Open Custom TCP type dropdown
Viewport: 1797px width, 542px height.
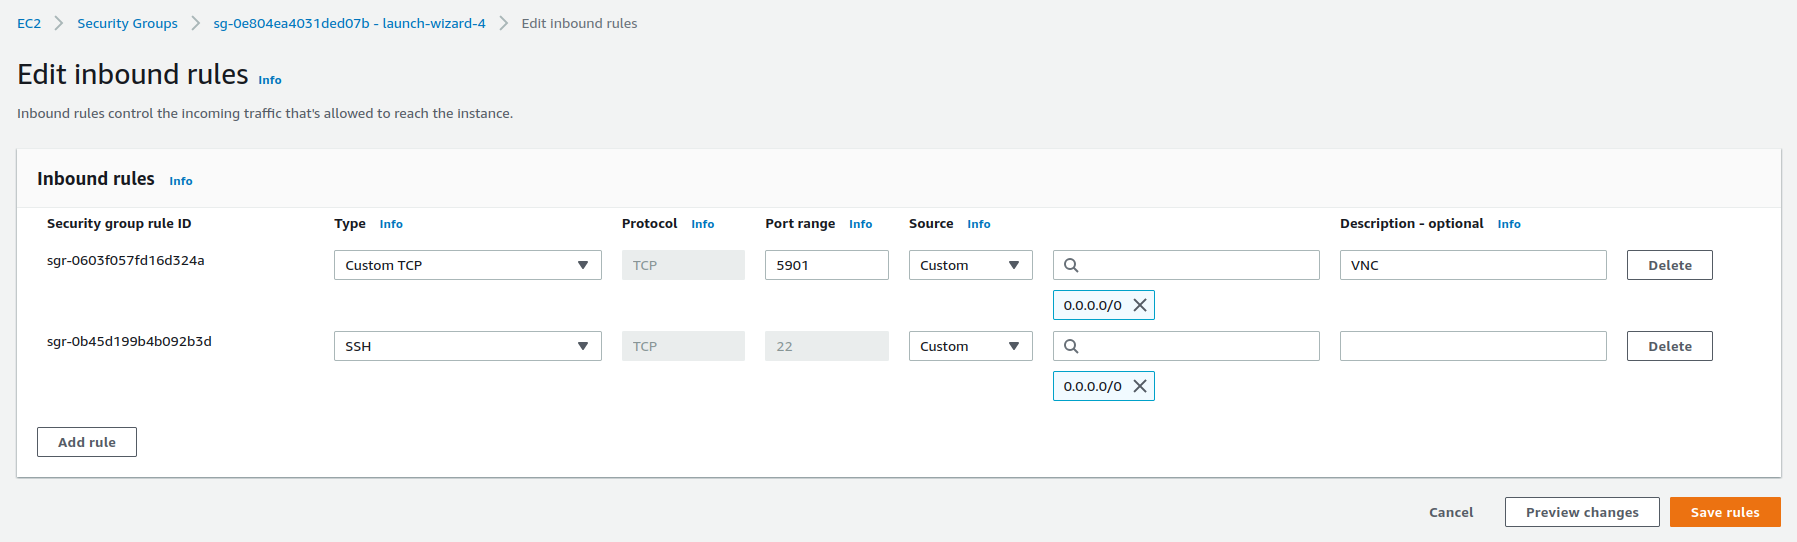(x=467, y=265)
